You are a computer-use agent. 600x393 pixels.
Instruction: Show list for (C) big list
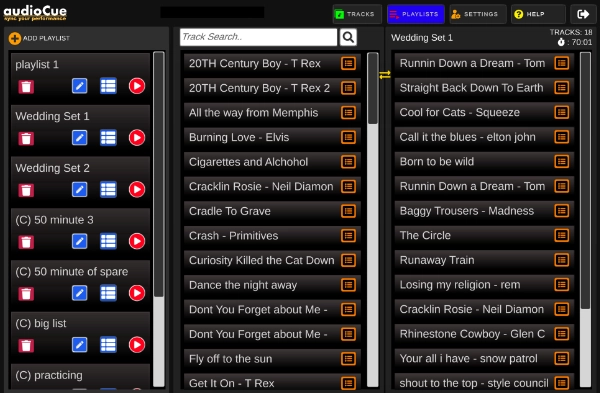pos(108,345)
